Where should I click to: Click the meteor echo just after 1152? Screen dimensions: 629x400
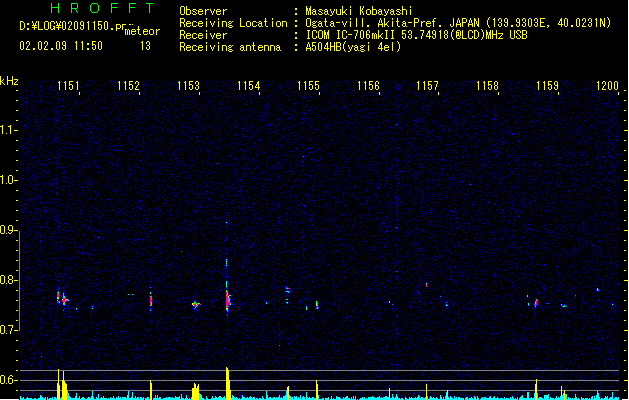(151, 301)
